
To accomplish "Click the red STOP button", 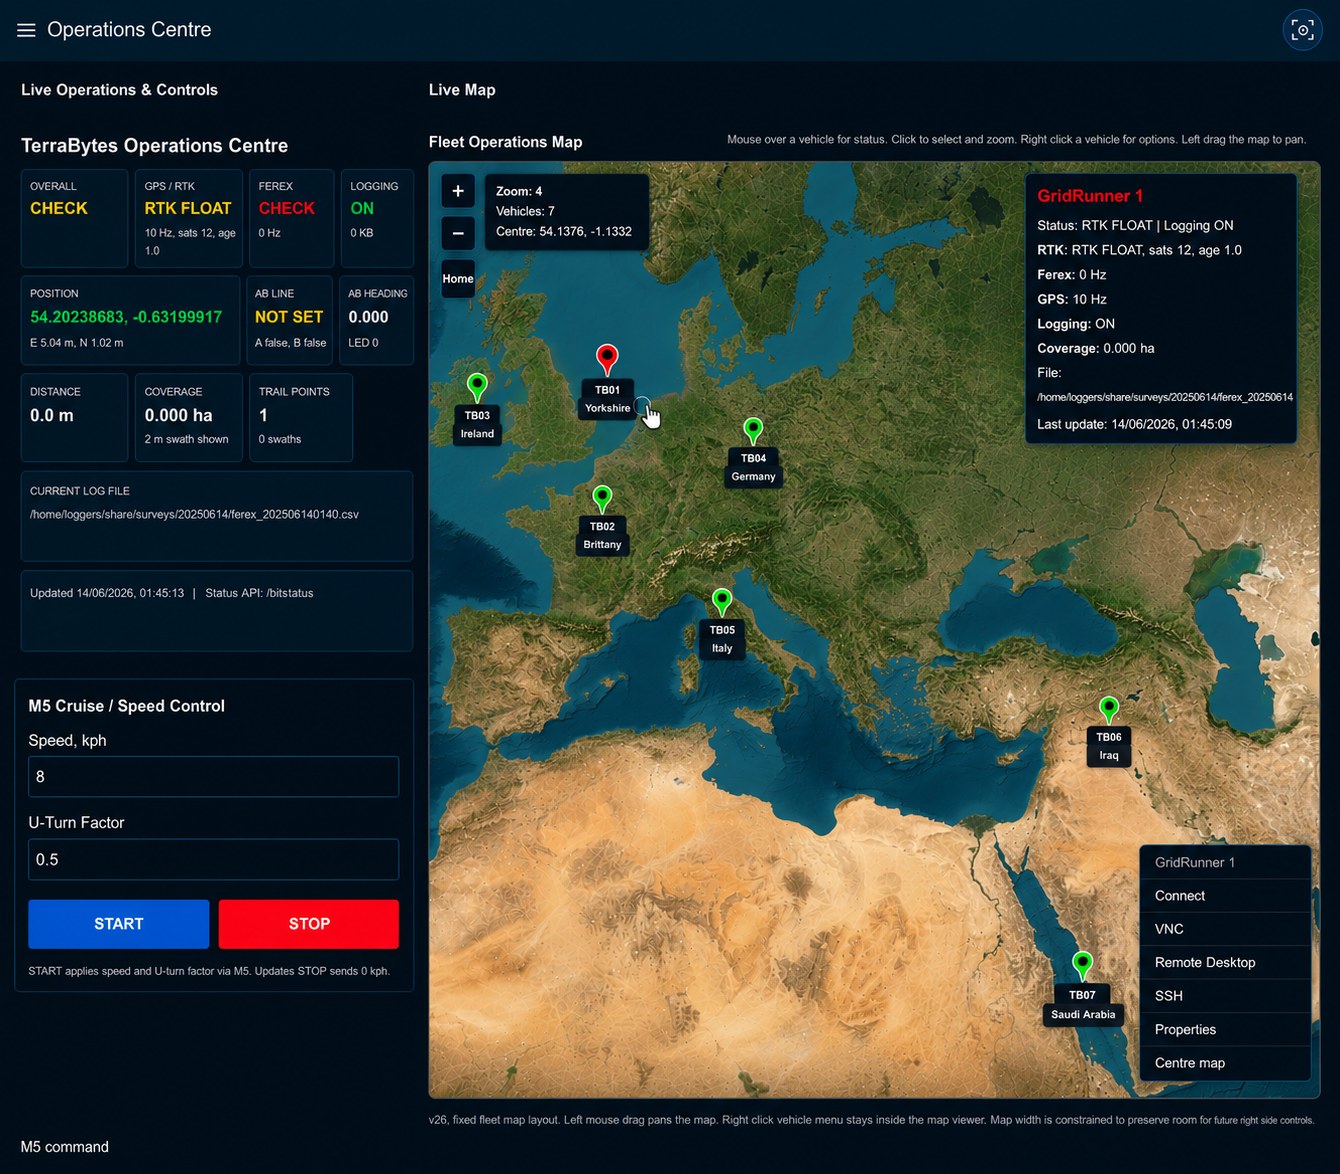I will tap(309, 924).
